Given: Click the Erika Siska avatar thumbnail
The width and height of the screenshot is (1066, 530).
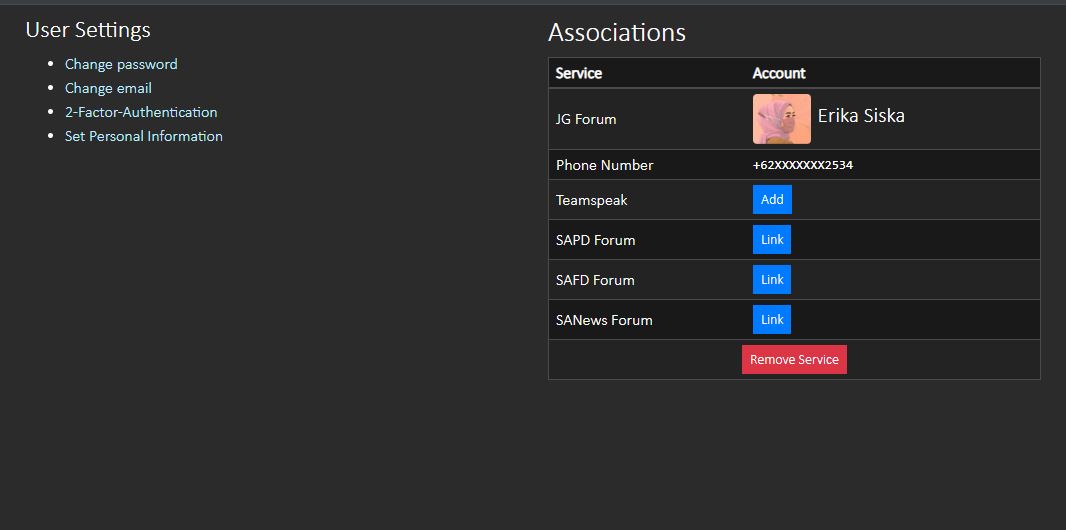Looking at the screenshot, I should (x=782, y=119).
